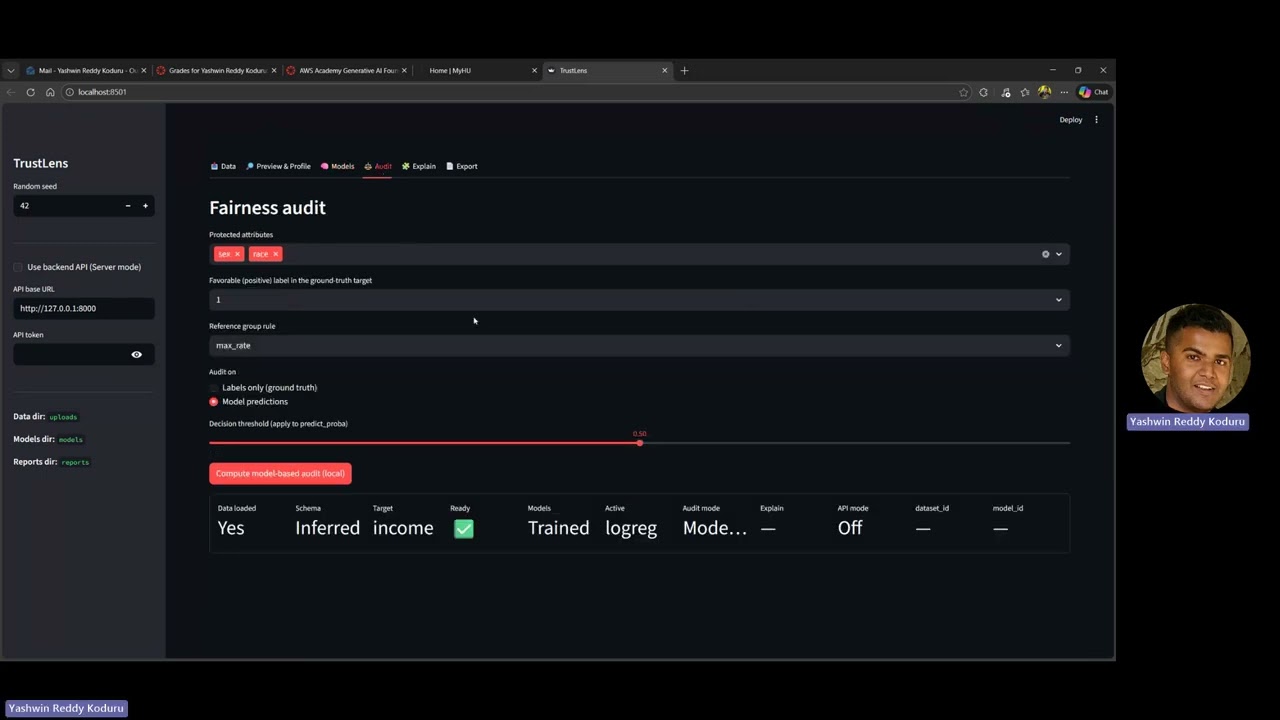Click the API base URL field

(84, 308)
